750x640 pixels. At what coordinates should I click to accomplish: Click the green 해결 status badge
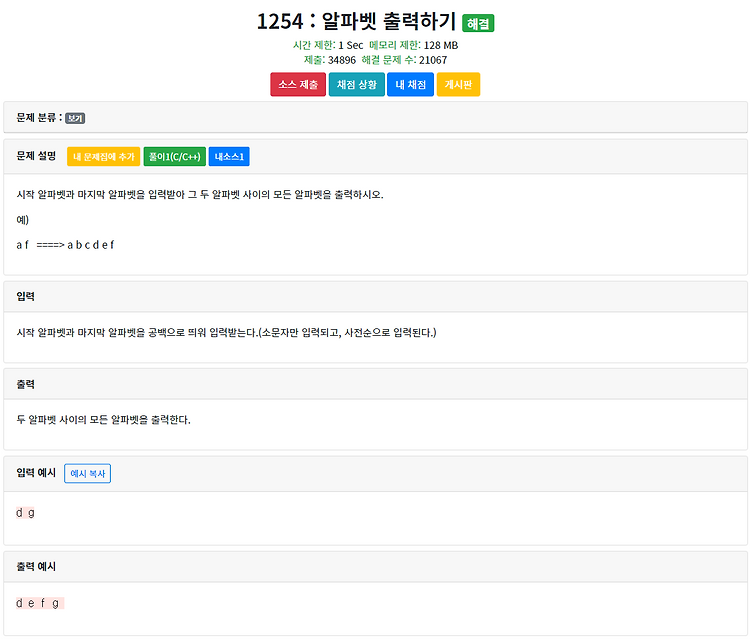pyautogui.click(x=478, y=23)
